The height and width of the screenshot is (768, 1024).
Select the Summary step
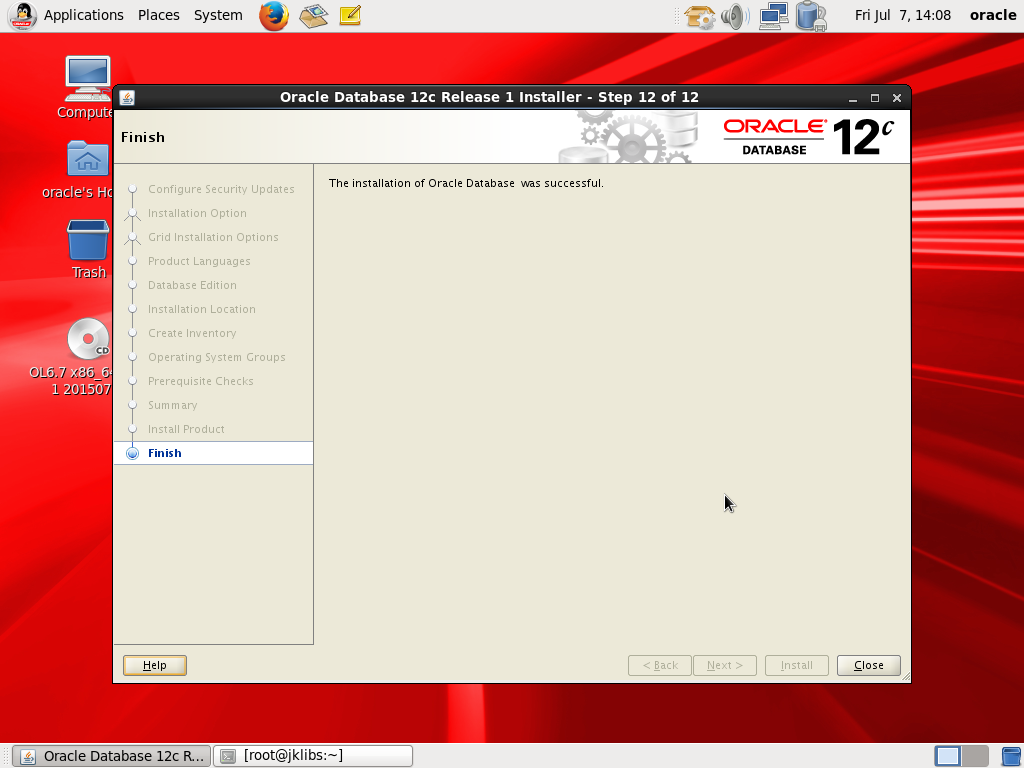point(172,405)
